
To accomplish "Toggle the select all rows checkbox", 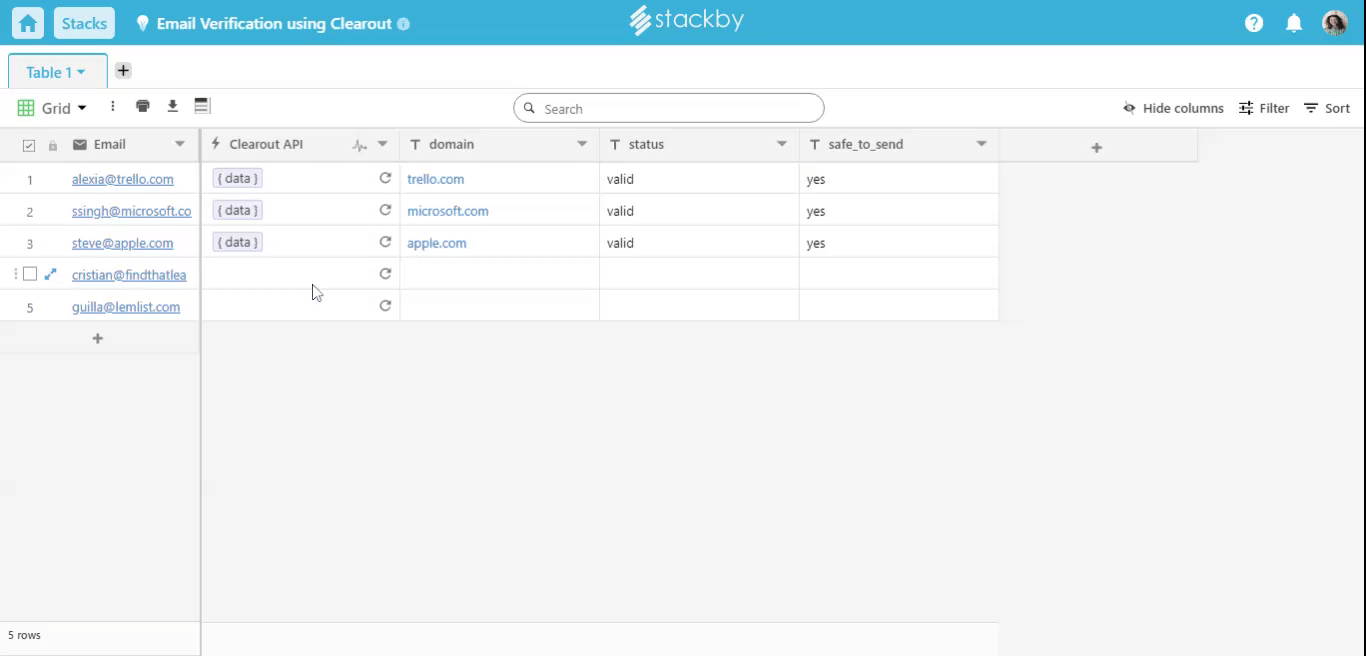I will (x=29, y=145).
